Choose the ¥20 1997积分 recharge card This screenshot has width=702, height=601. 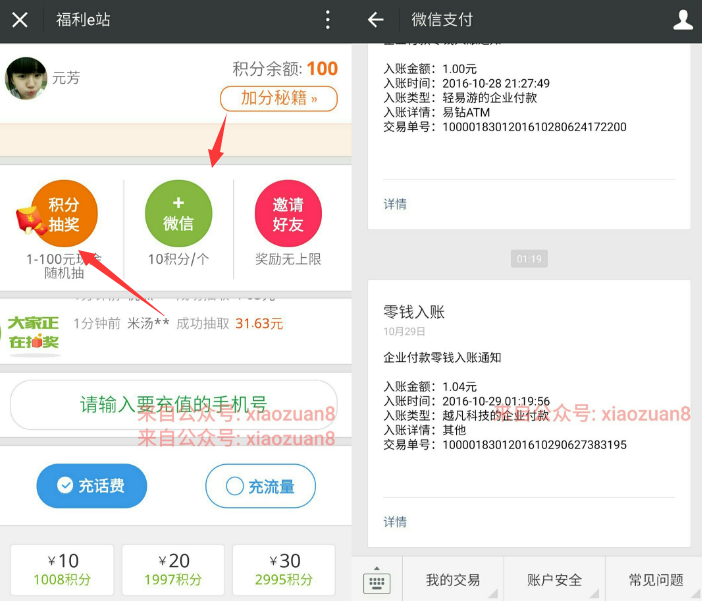point(173,569)
